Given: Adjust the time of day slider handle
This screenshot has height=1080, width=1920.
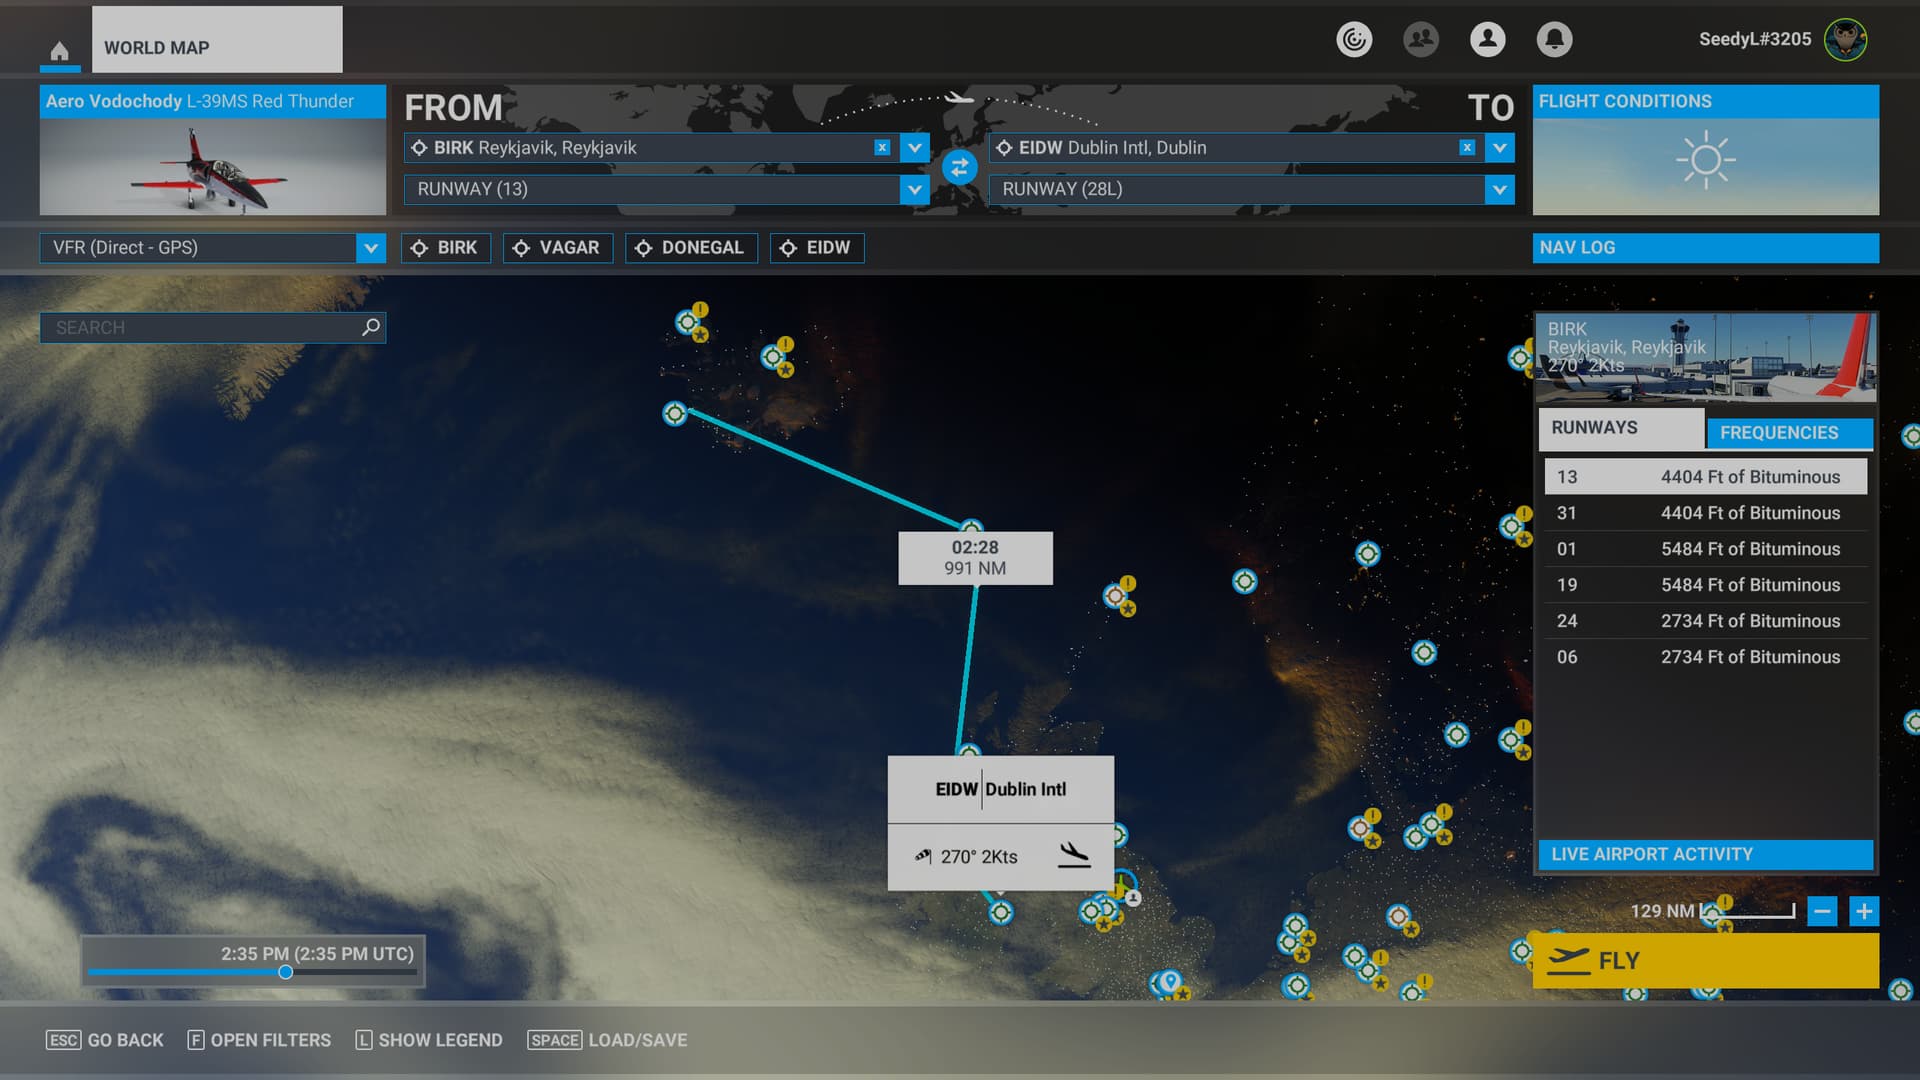Looking at the screenshot, I should 286,972.
